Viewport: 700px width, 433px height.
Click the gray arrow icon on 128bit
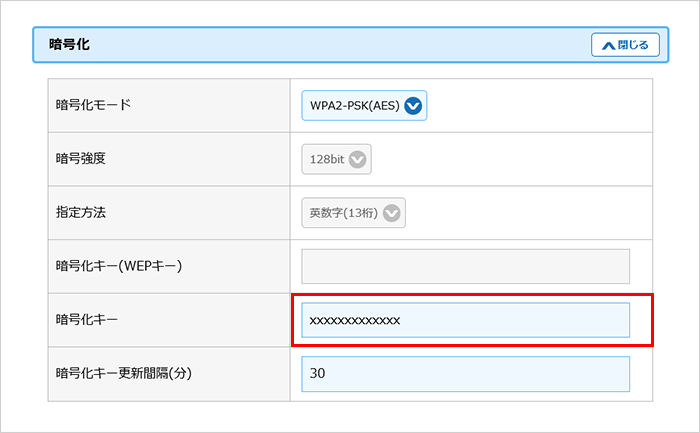click(357, 158)
